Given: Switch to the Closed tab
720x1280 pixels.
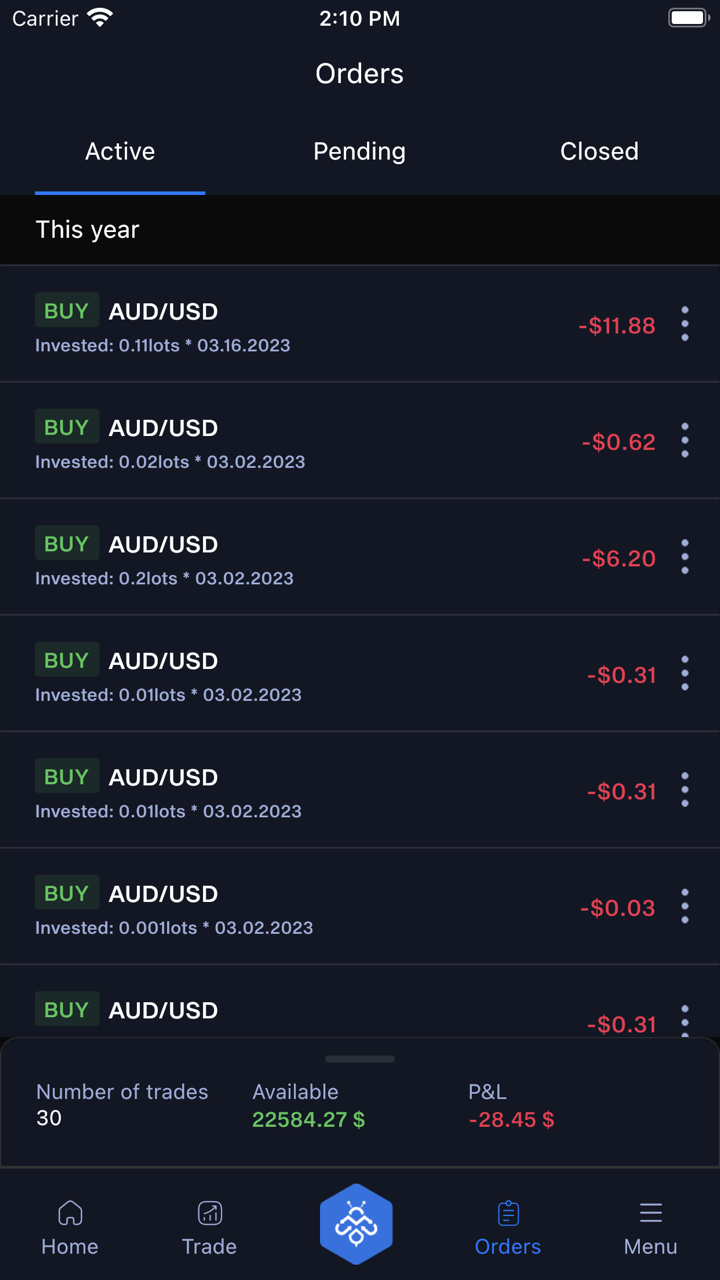Looking at the screenshot, I should (x=599, y=152).
